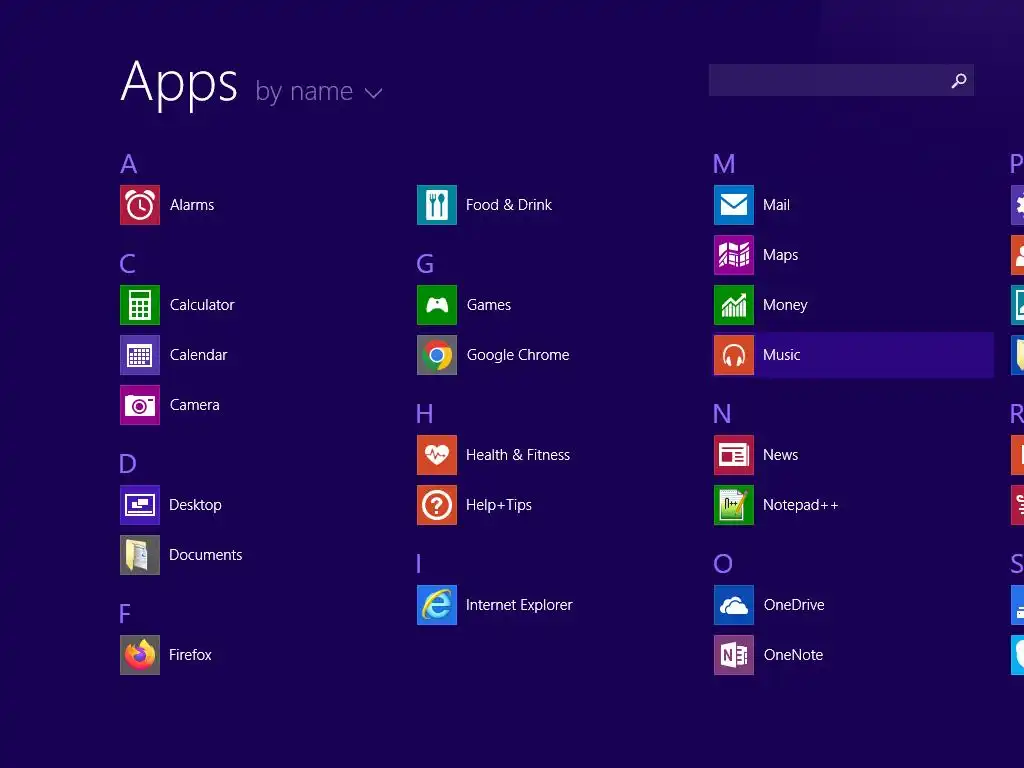Open the Alarms app tile icon
This screenshot has width=1024, height=768.
pyautogui.click(x=140, y=205)
